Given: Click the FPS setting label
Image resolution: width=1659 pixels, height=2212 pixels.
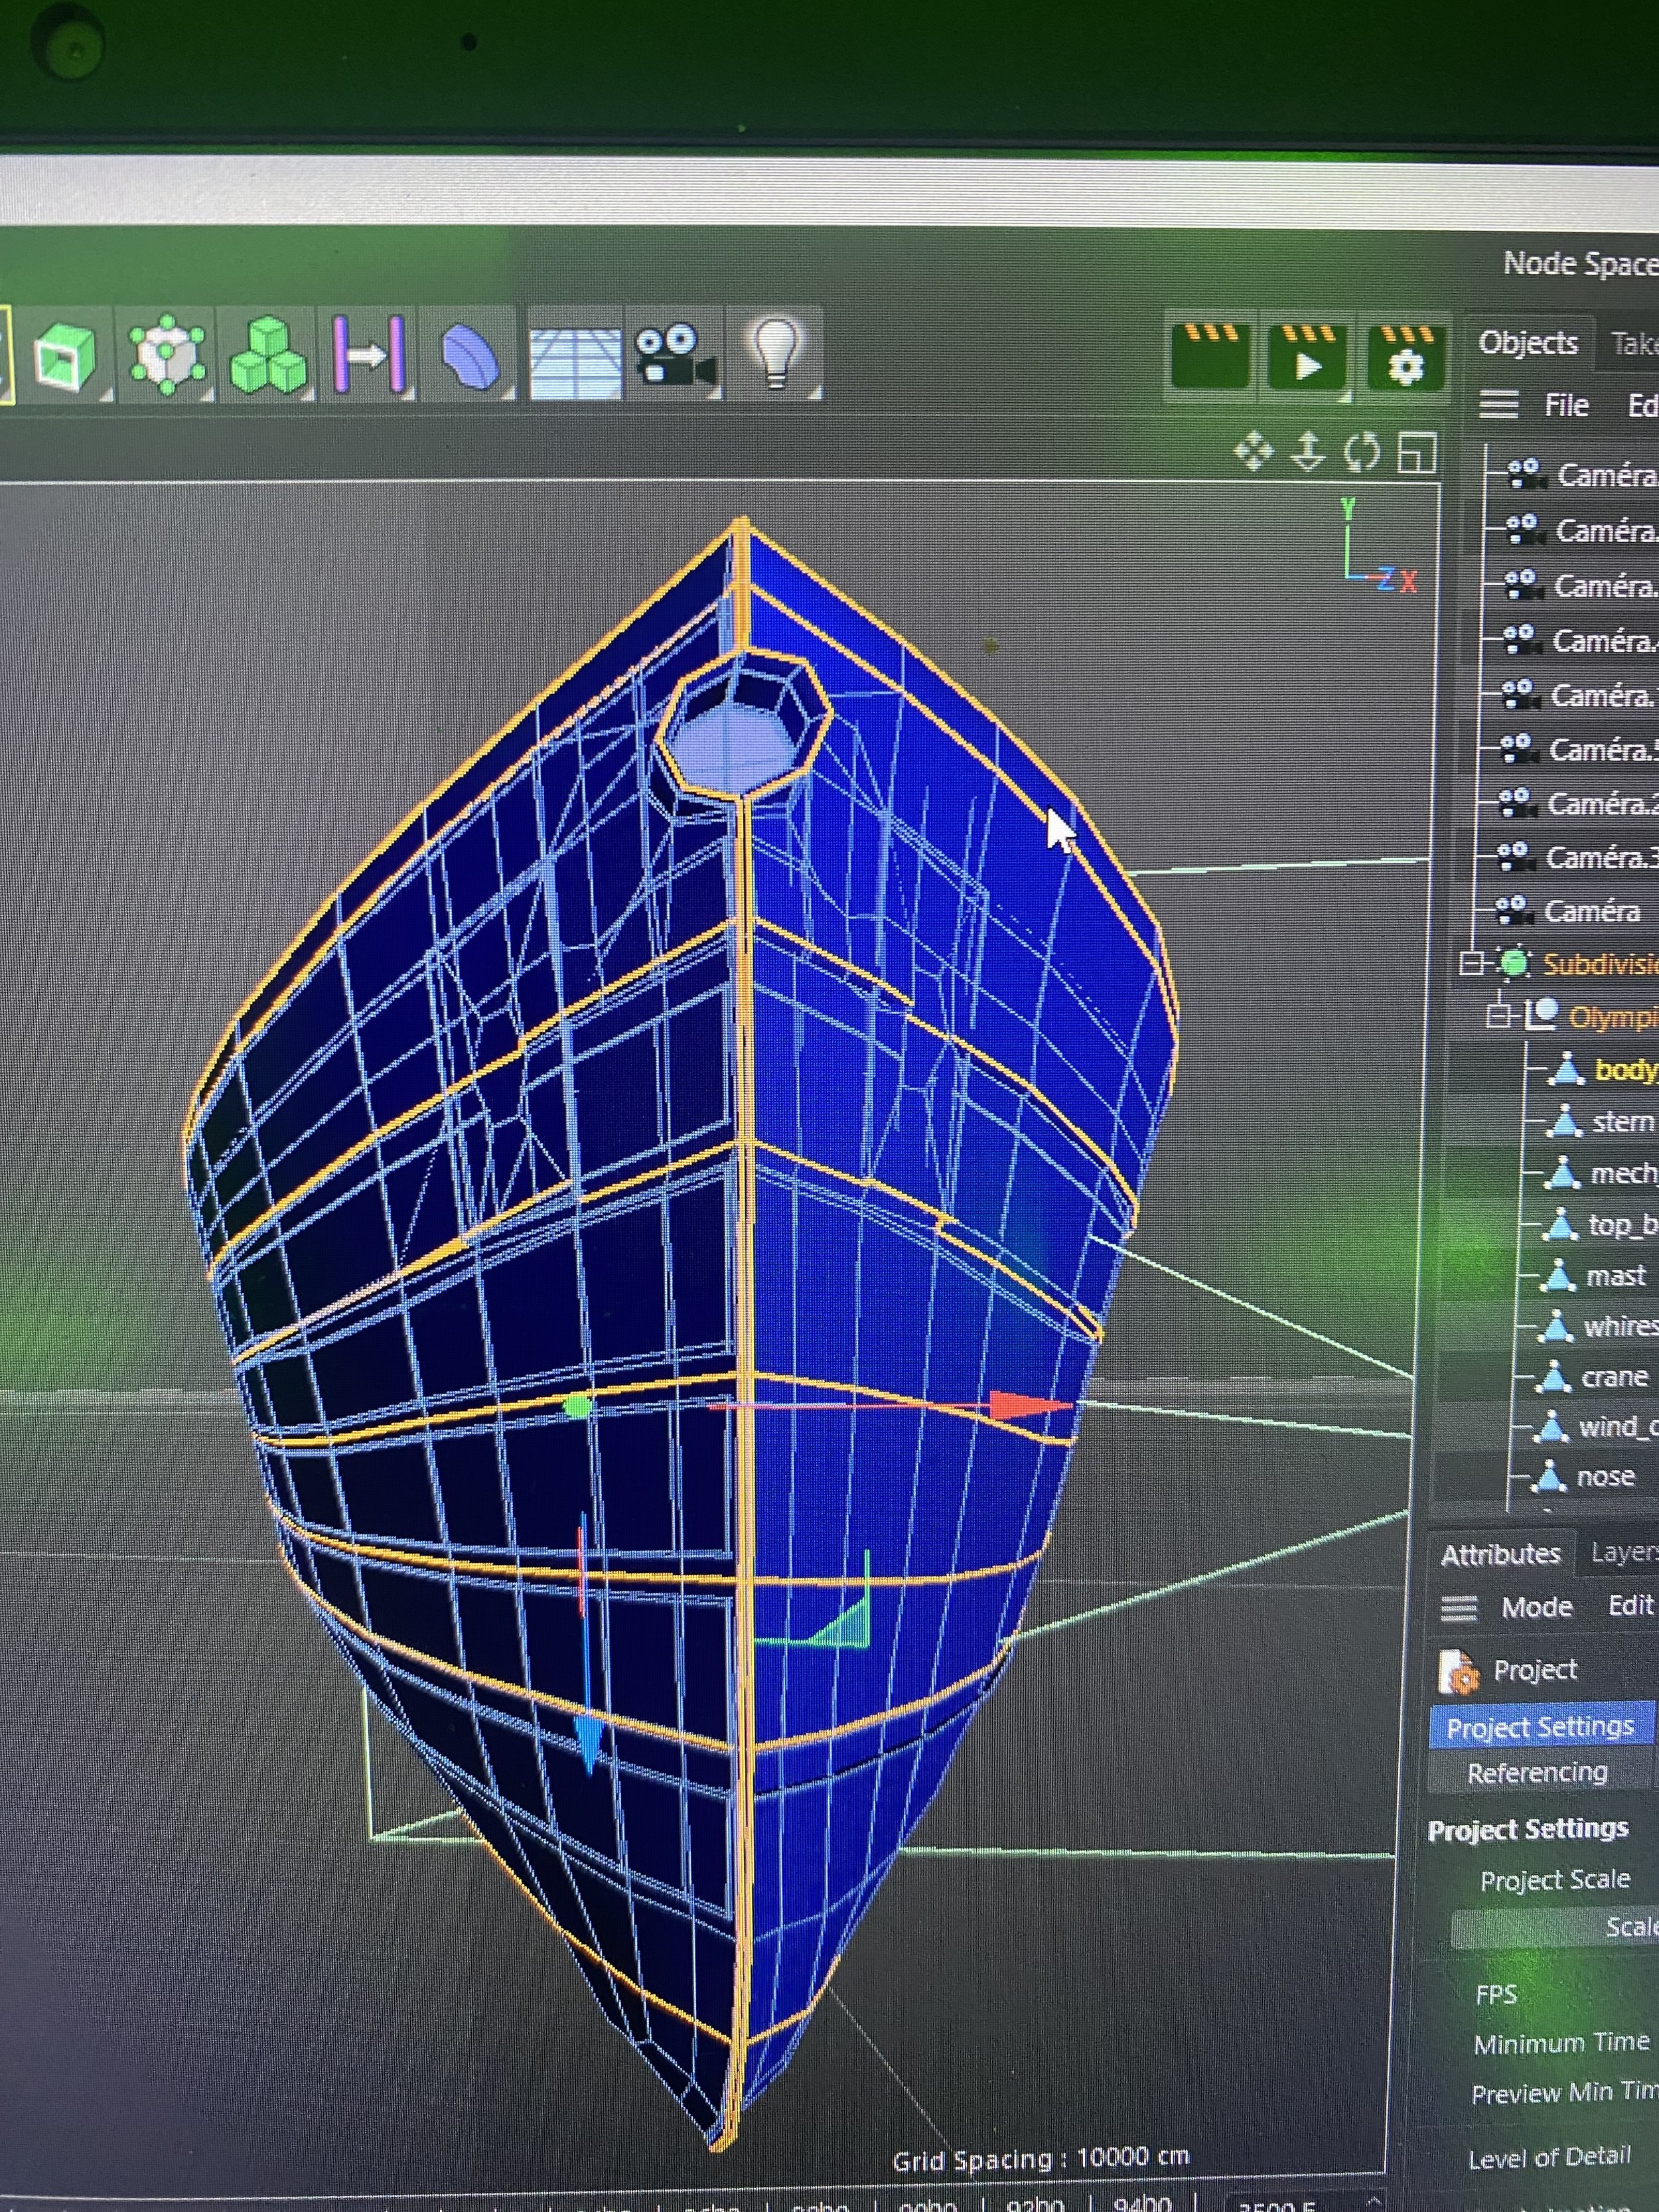Looking at the screenshot, I should pos(1496,1995).
